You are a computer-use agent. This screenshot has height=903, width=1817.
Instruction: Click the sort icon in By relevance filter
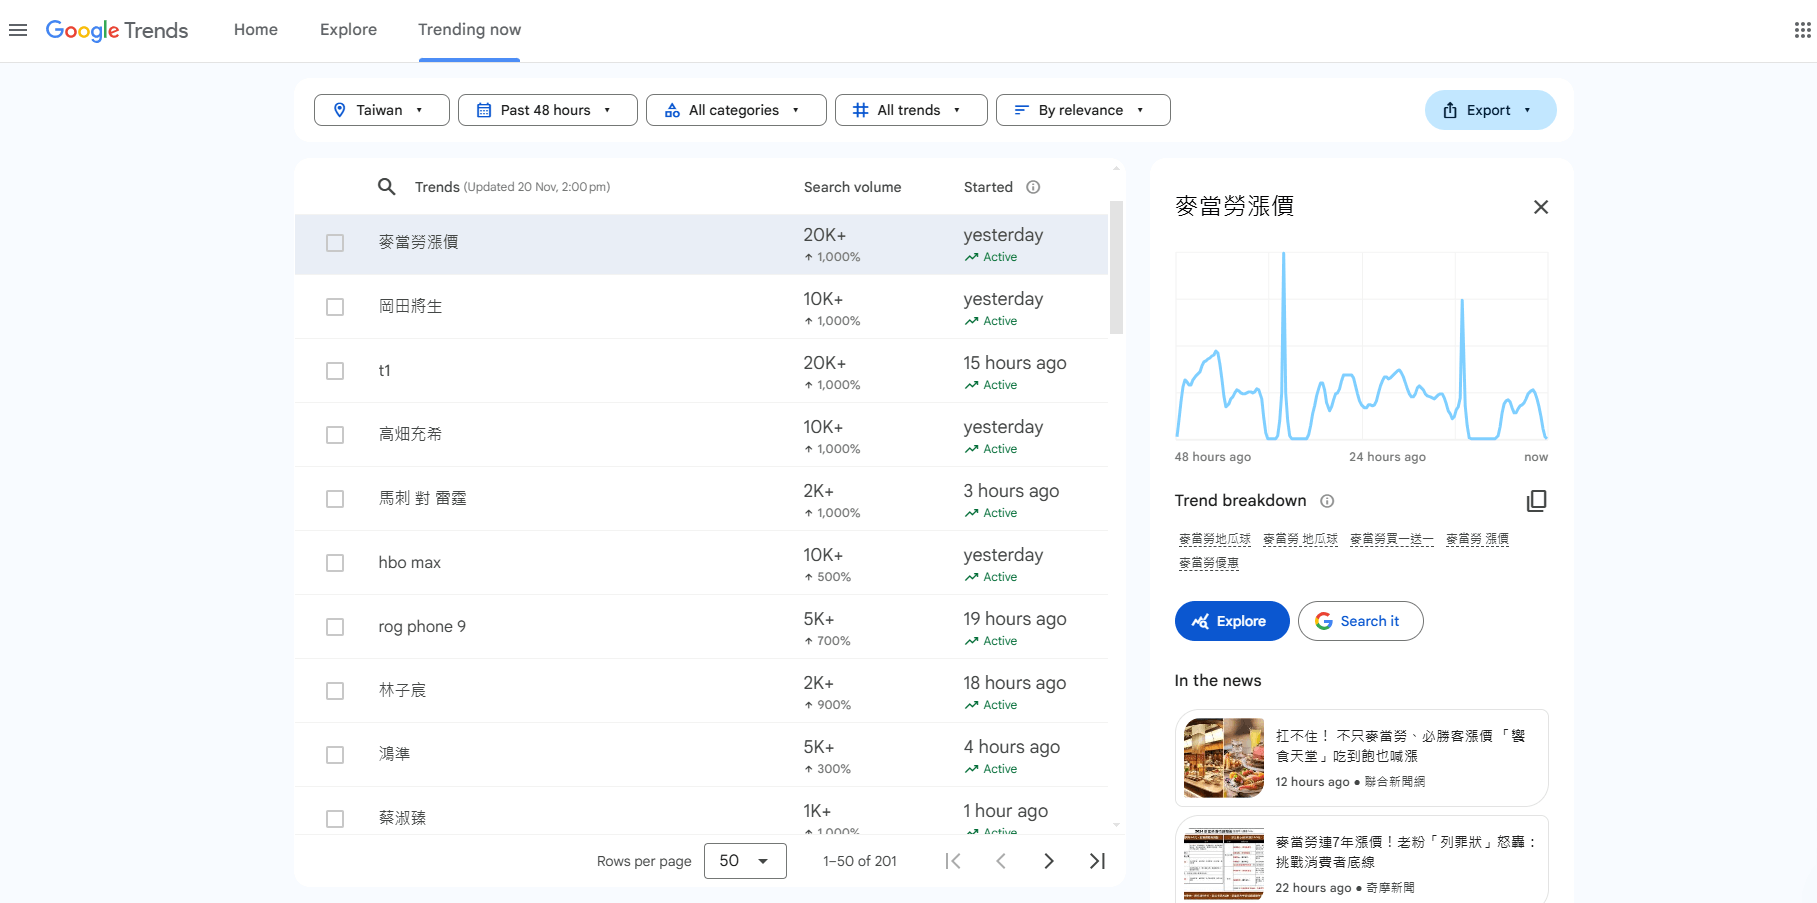pyautogui.click(x=1021, y=110)
